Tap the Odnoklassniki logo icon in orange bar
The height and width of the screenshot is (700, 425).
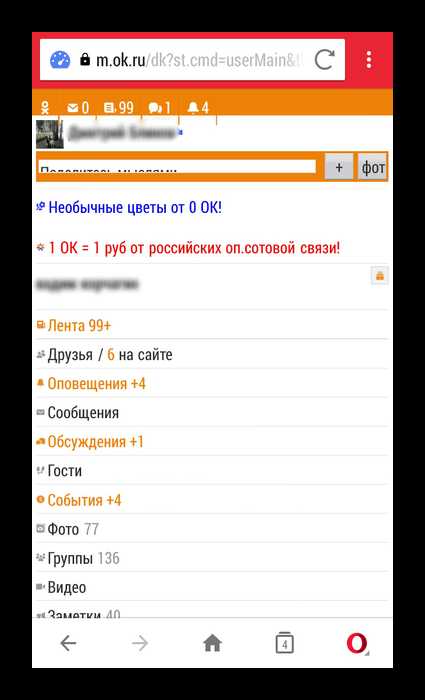[45, 108]
